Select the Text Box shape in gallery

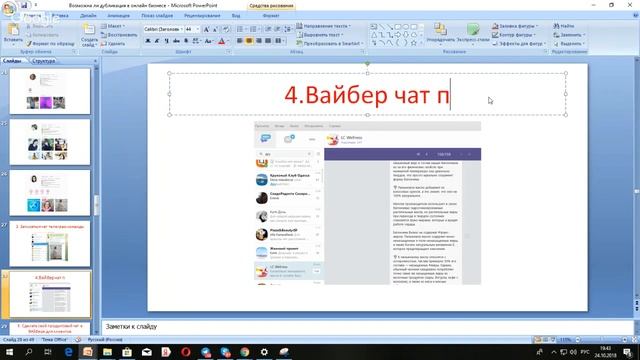coord(373,27)
